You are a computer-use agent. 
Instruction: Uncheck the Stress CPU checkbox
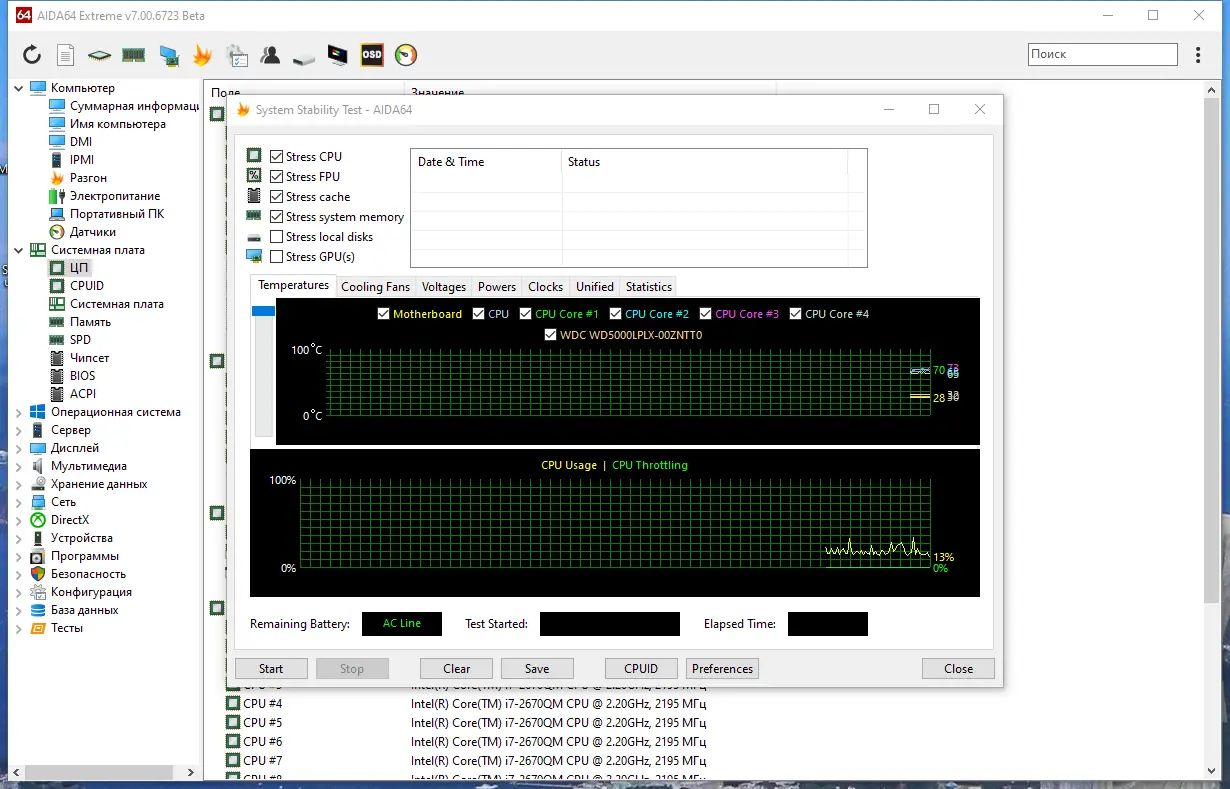point(277,157)
